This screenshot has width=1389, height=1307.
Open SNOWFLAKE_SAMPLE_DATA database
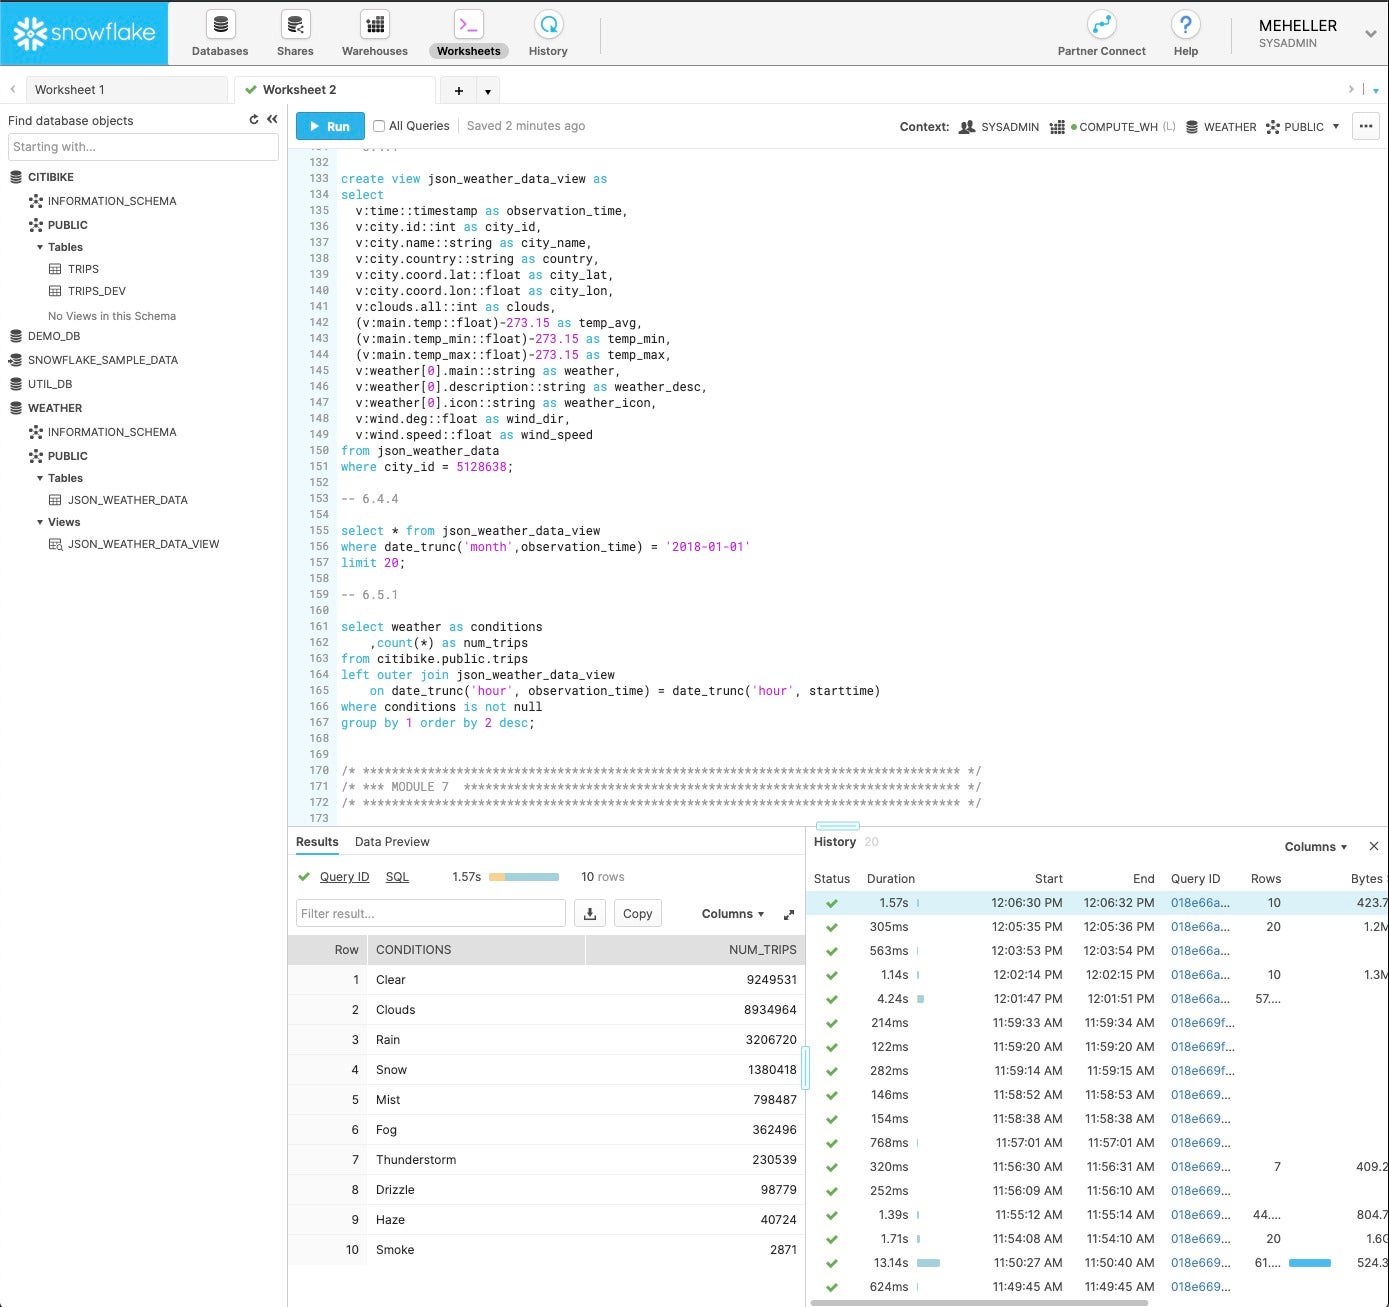102,360
